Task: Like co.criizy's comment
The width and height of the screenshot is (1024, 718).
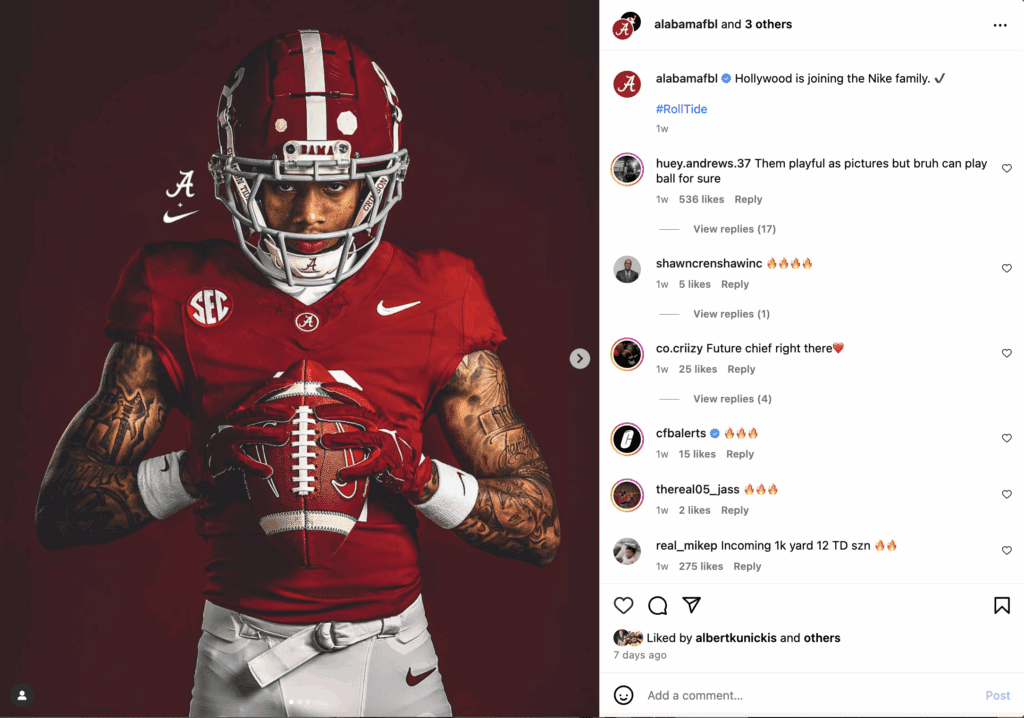Action: coord(1007,353)
